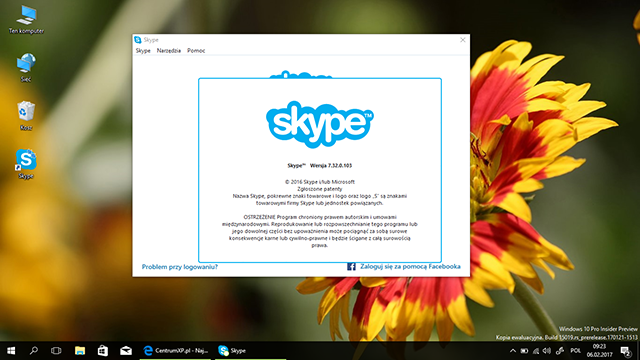Viewport: 640px width, 360px height.
Task: Open the Windows Start menu
Action: point(11,351)
